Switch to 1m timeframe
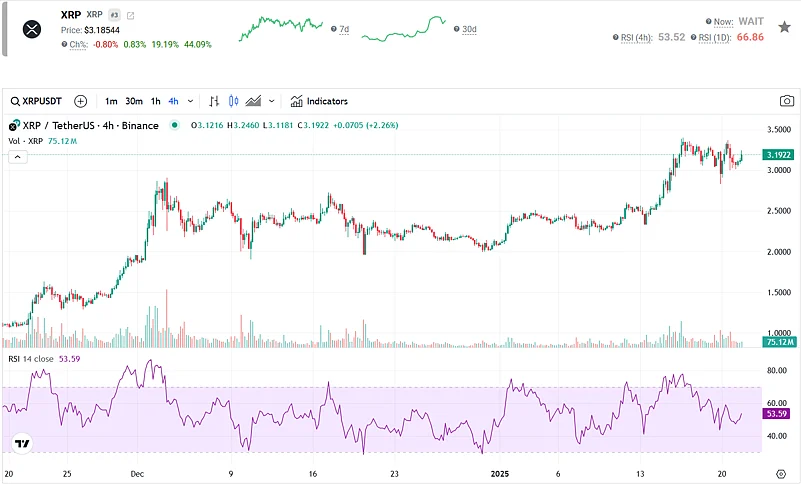The width and height of the screenshot is (801, 484). [111, 101]
